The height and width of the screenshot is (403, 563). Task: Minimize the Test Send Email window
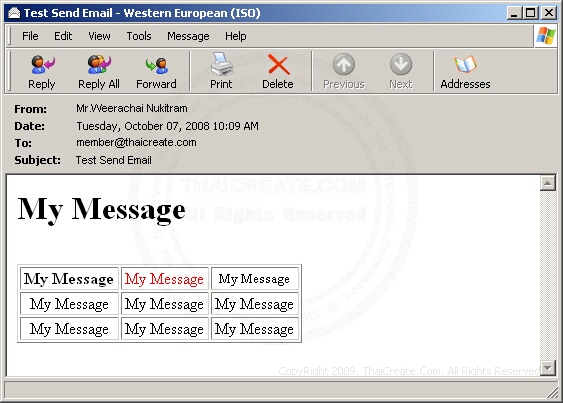(514, 13)
